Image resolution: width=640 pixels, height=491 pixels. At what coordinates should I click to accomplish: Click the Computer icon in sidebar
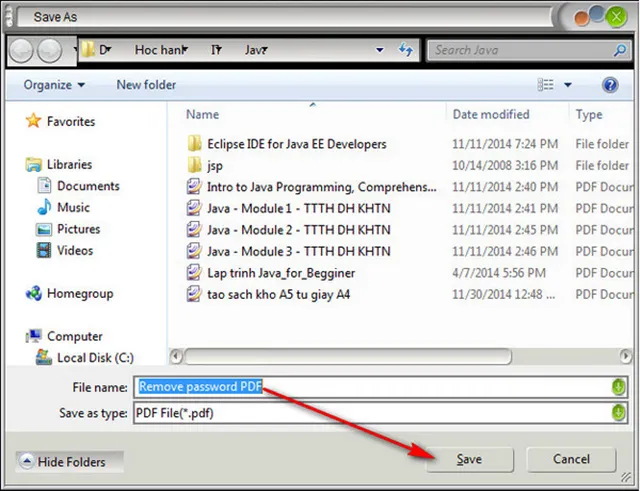coord(33,336)
